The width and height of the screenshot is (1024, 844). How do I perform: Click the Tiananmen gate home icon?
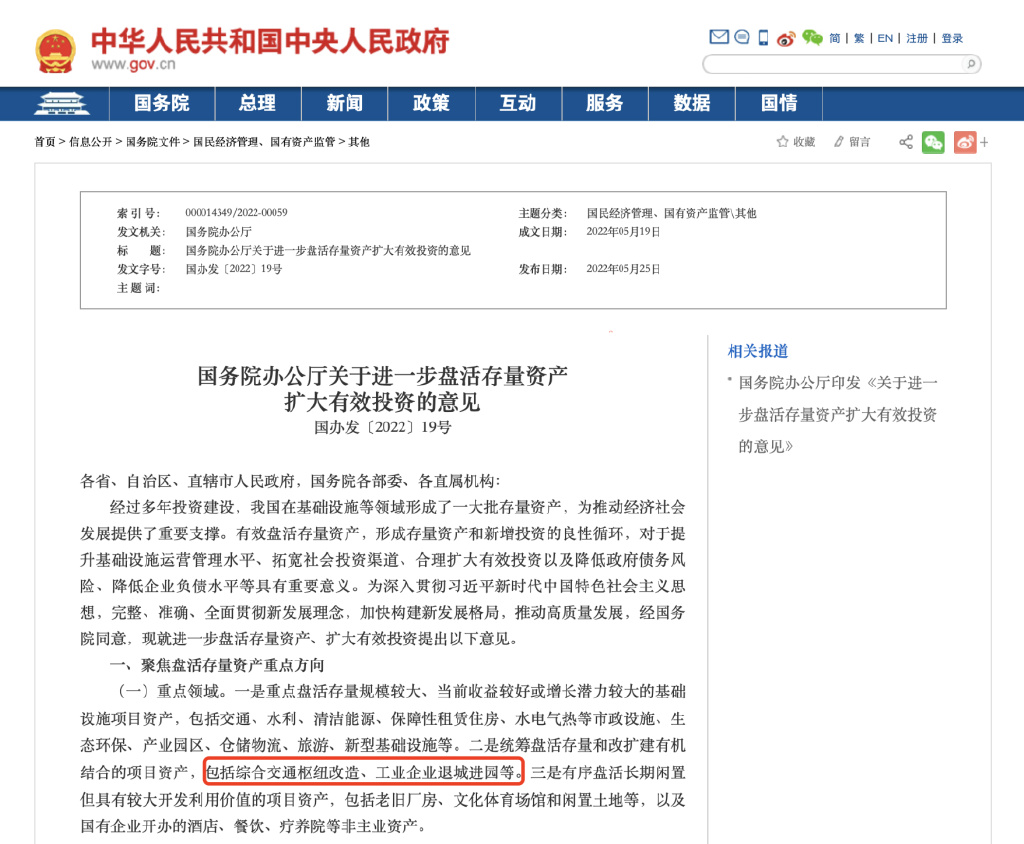(x=62, y=103)
